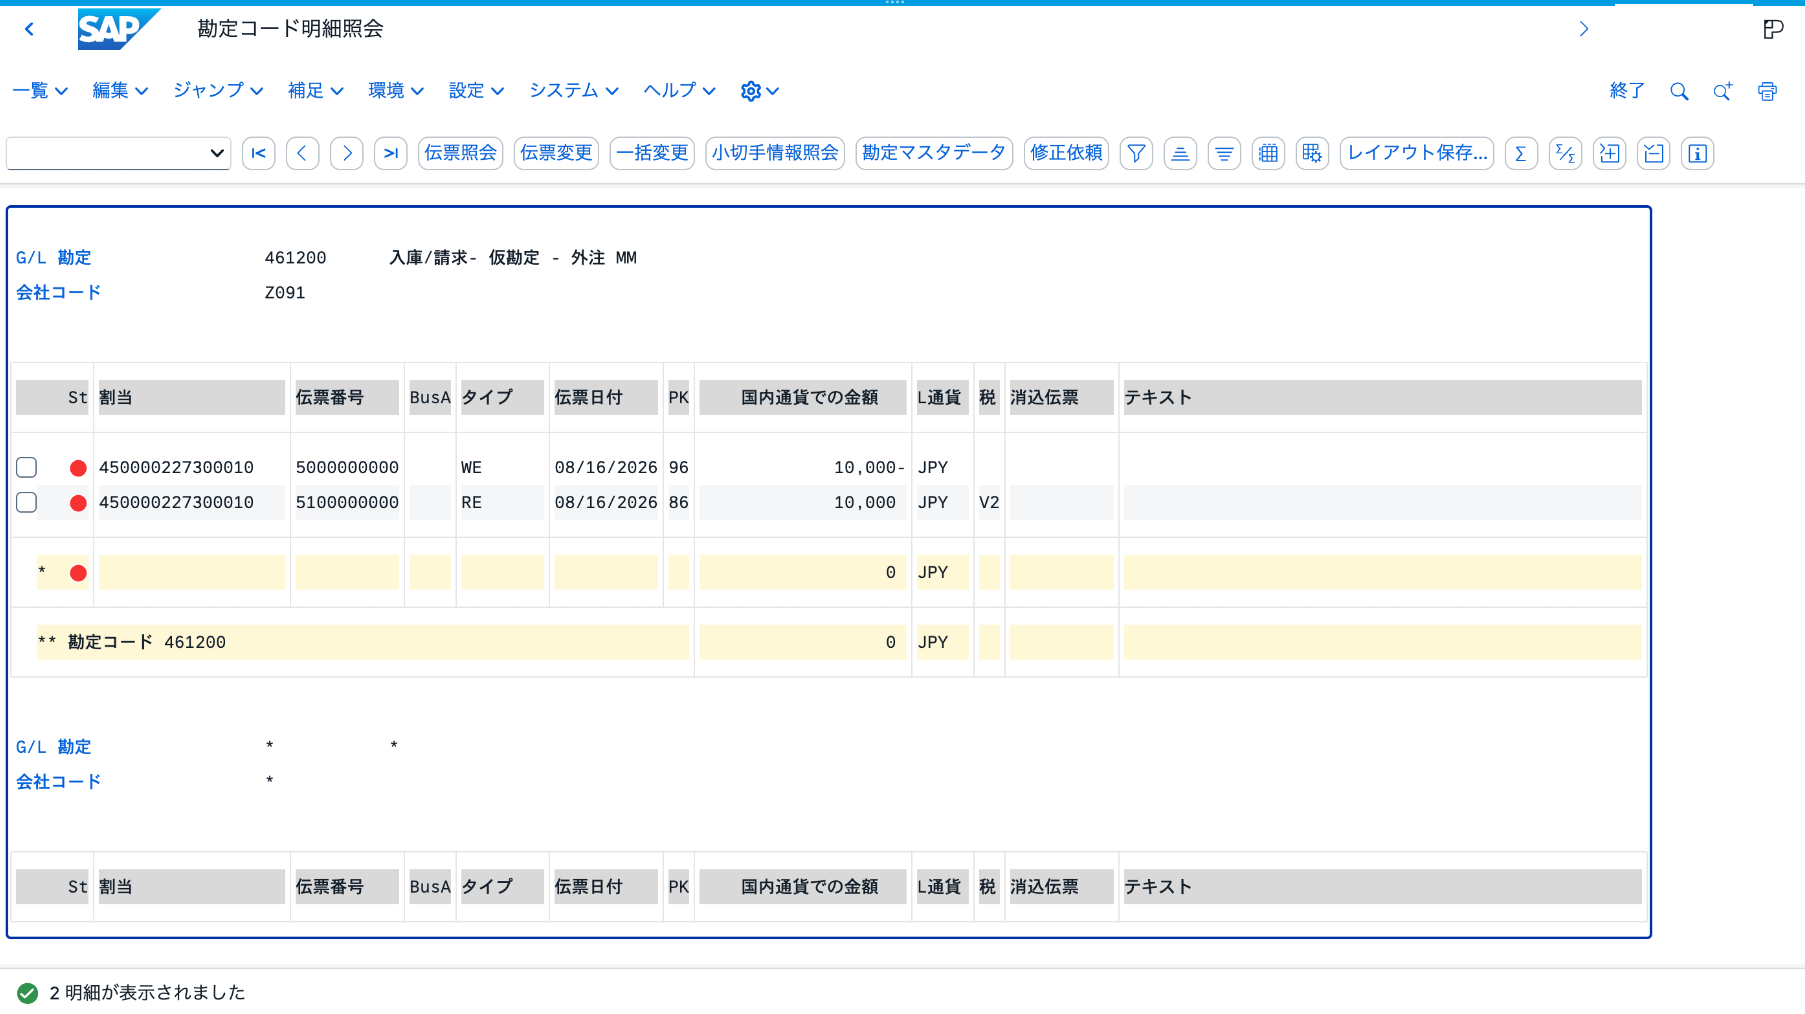The image size is (1805, 1014).
Task: Click the 小切手情報照会 button
Action: click(x=775, y=153)
